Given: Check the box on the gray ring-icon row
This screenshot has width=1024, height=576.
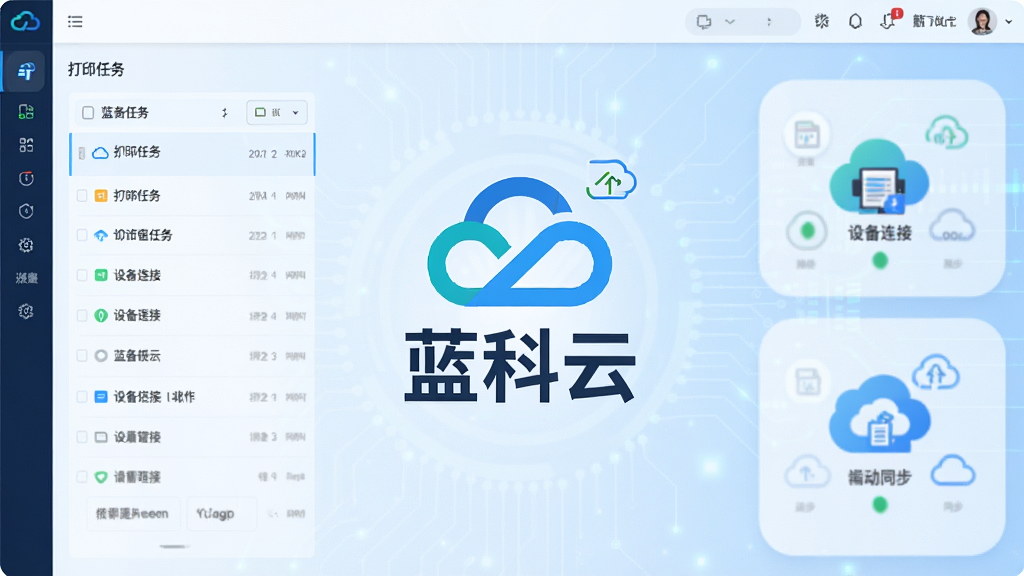Looking at the screenshot, I should [82, 356].
